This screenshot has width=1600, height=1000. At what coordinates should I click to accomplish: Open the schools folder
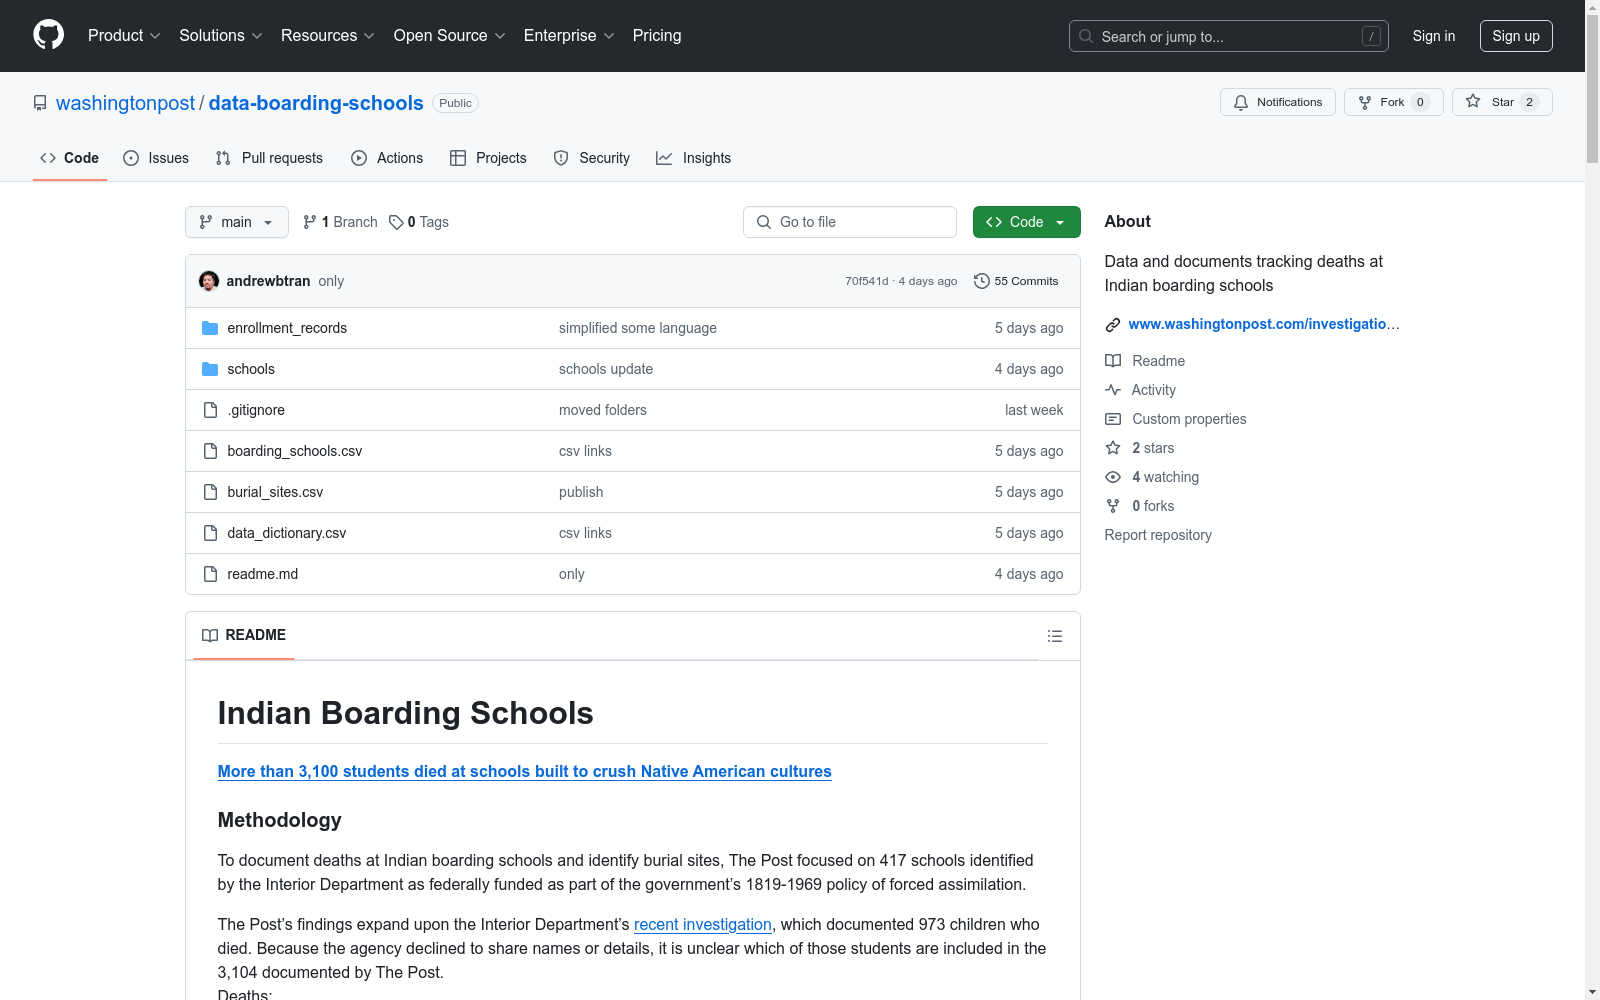click(251, 369)
